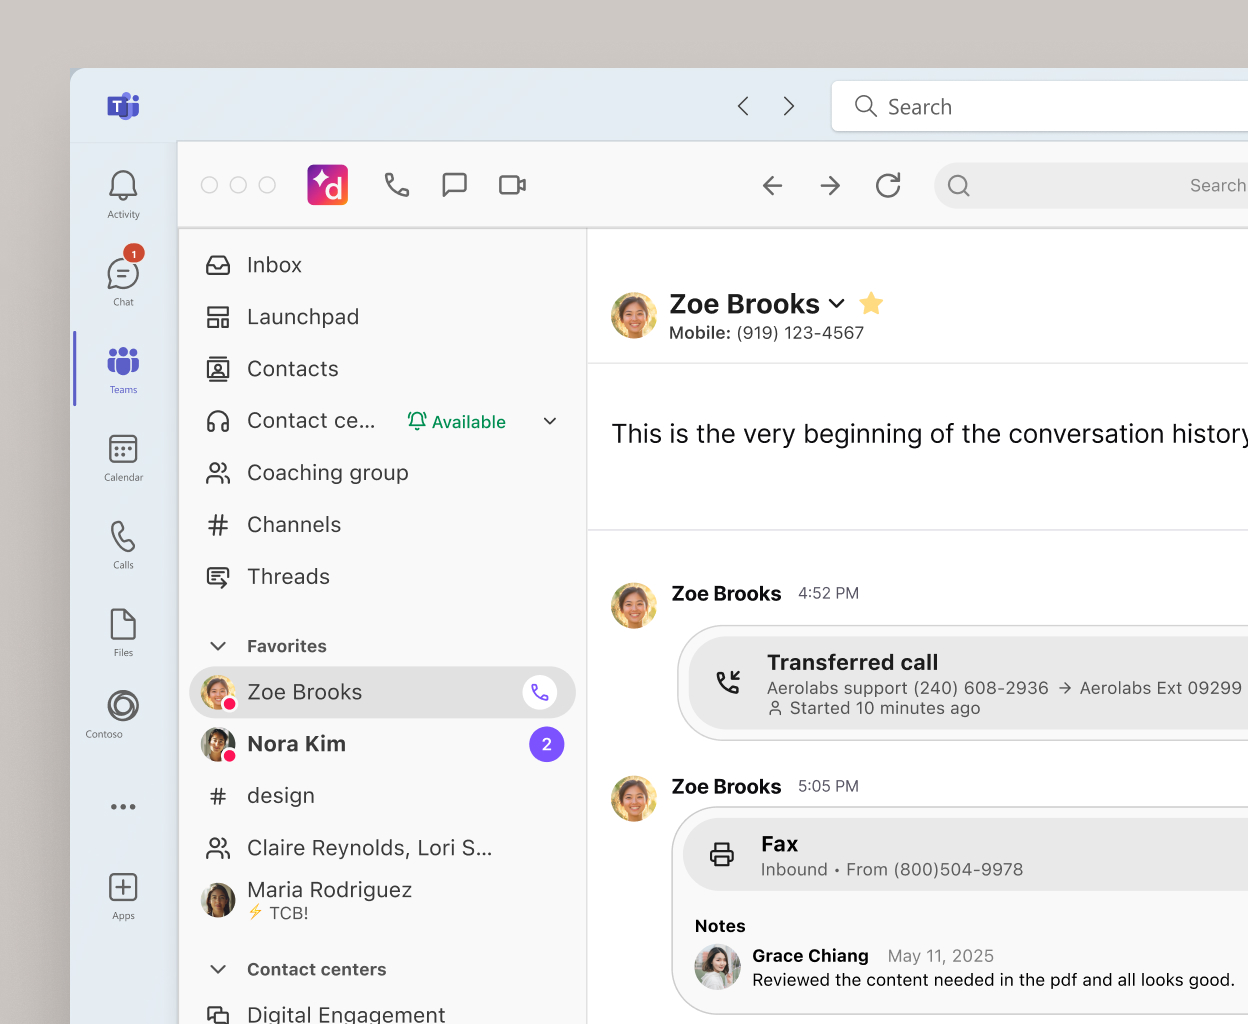
Task: Open the Available status dropdown
Action: [x=550, y=421]
